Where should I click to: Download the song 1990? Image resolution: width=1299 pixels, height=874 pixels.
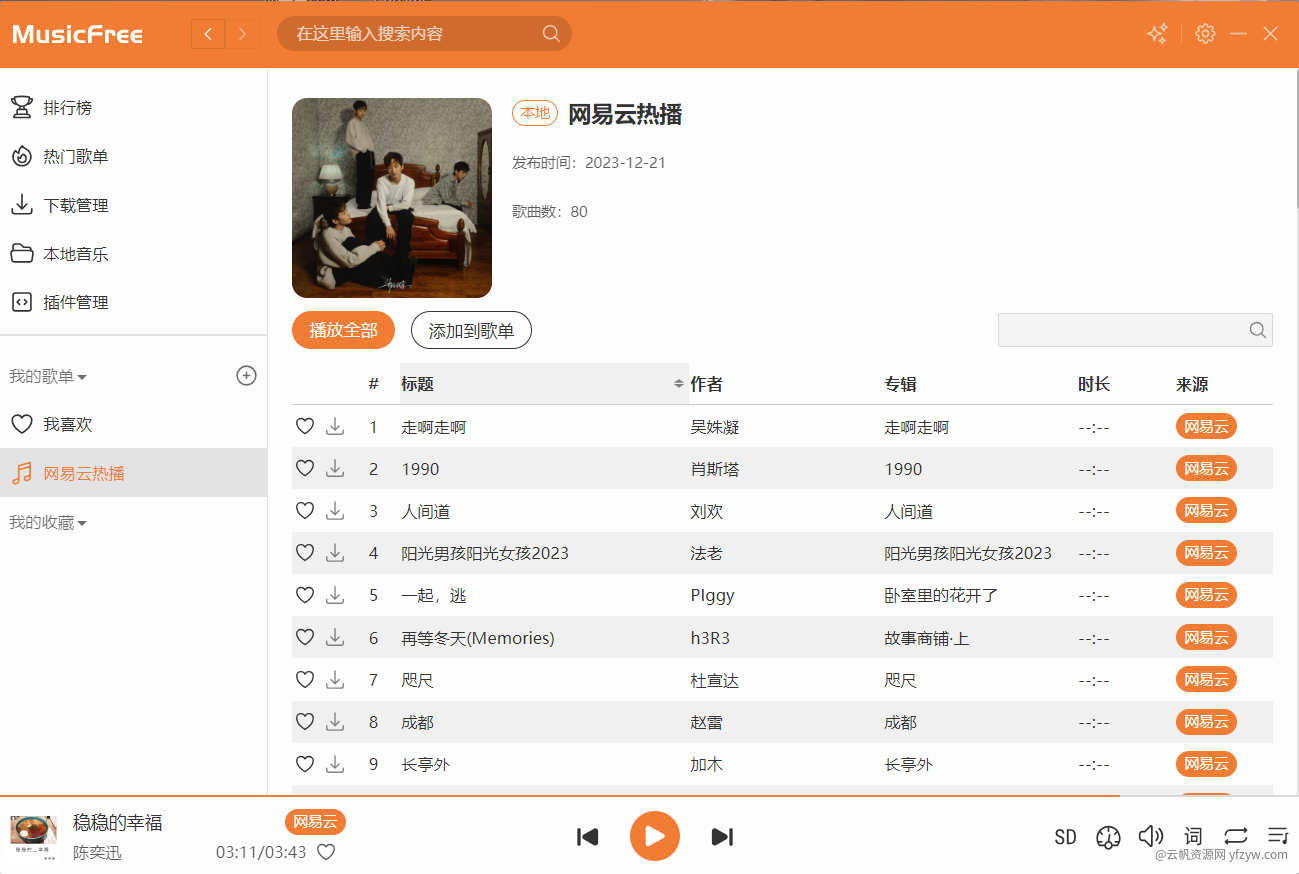335,469
